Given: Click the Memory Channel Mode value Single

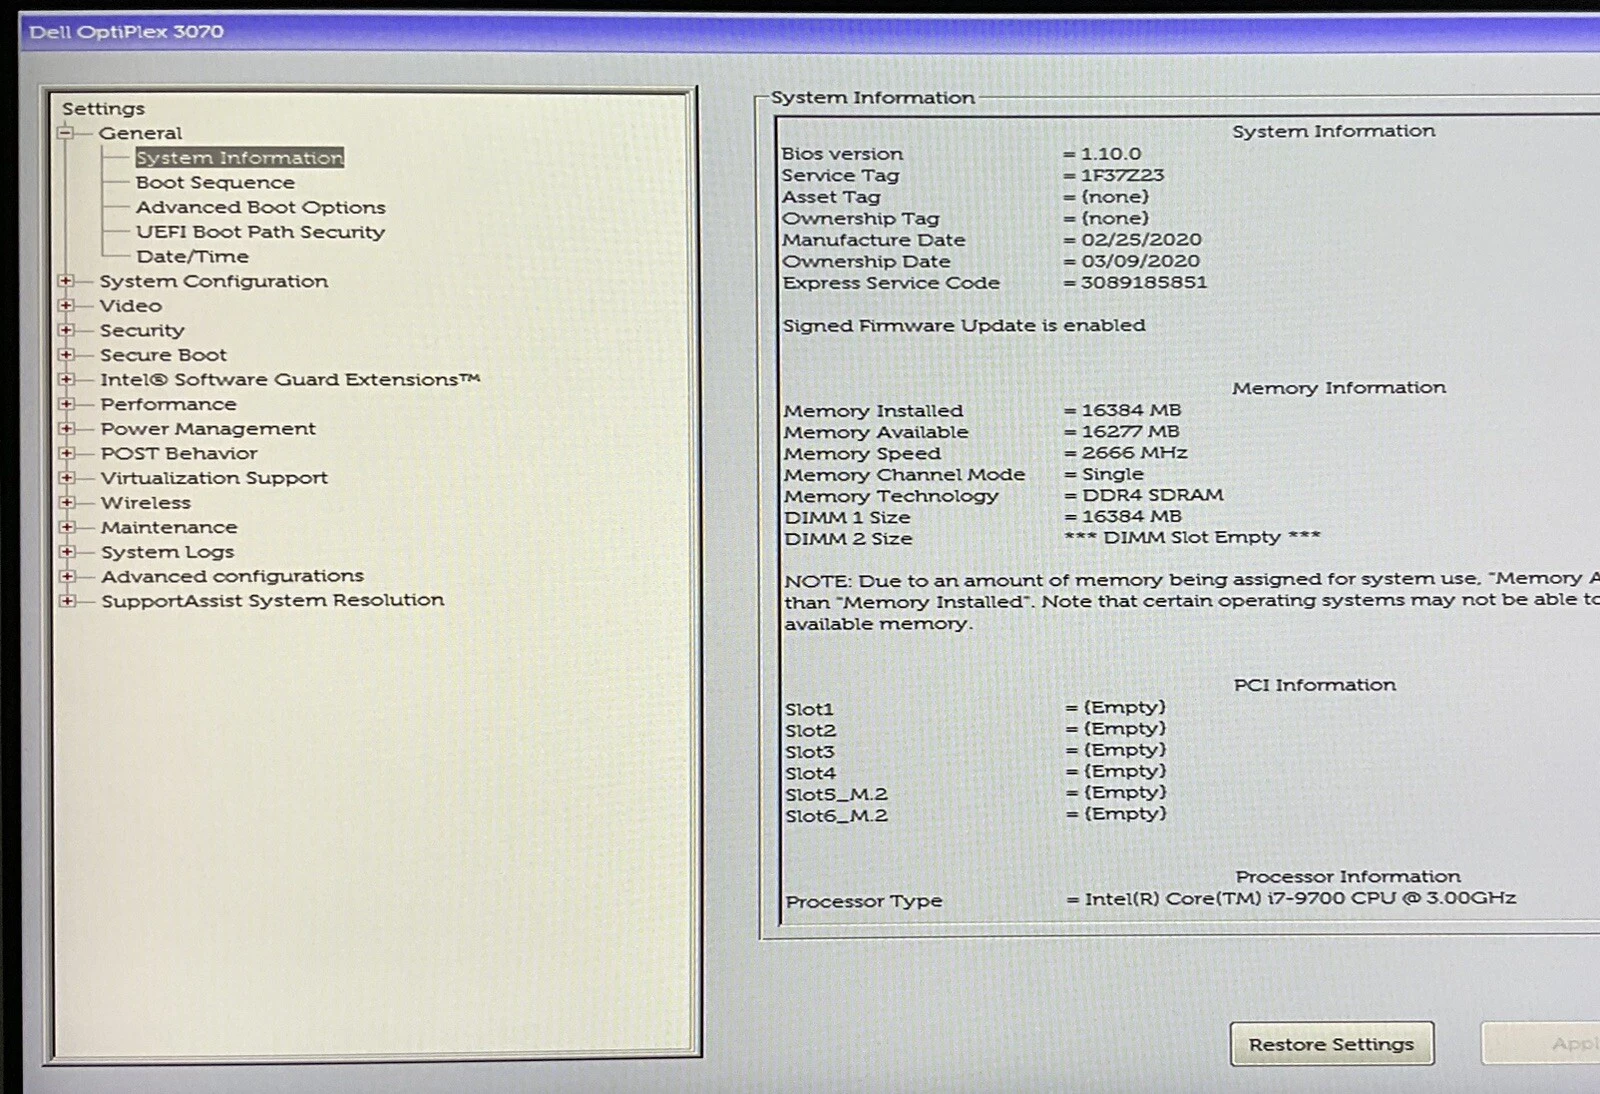Looking at the screenshot, I should point(1112,475).
